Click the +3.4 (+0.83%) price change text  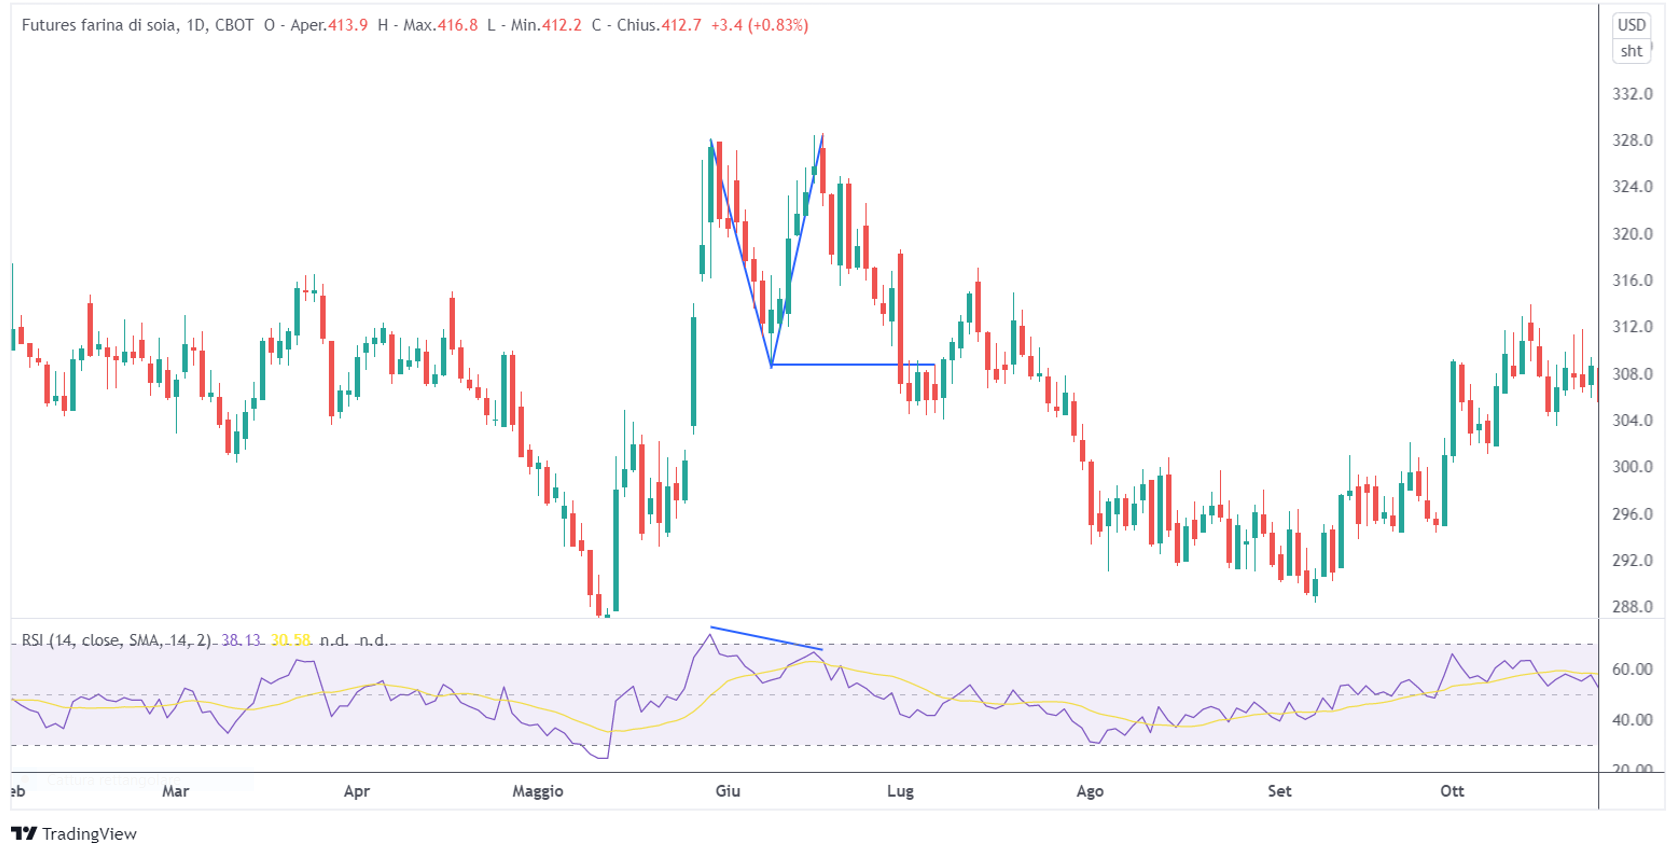click(759, 25)
